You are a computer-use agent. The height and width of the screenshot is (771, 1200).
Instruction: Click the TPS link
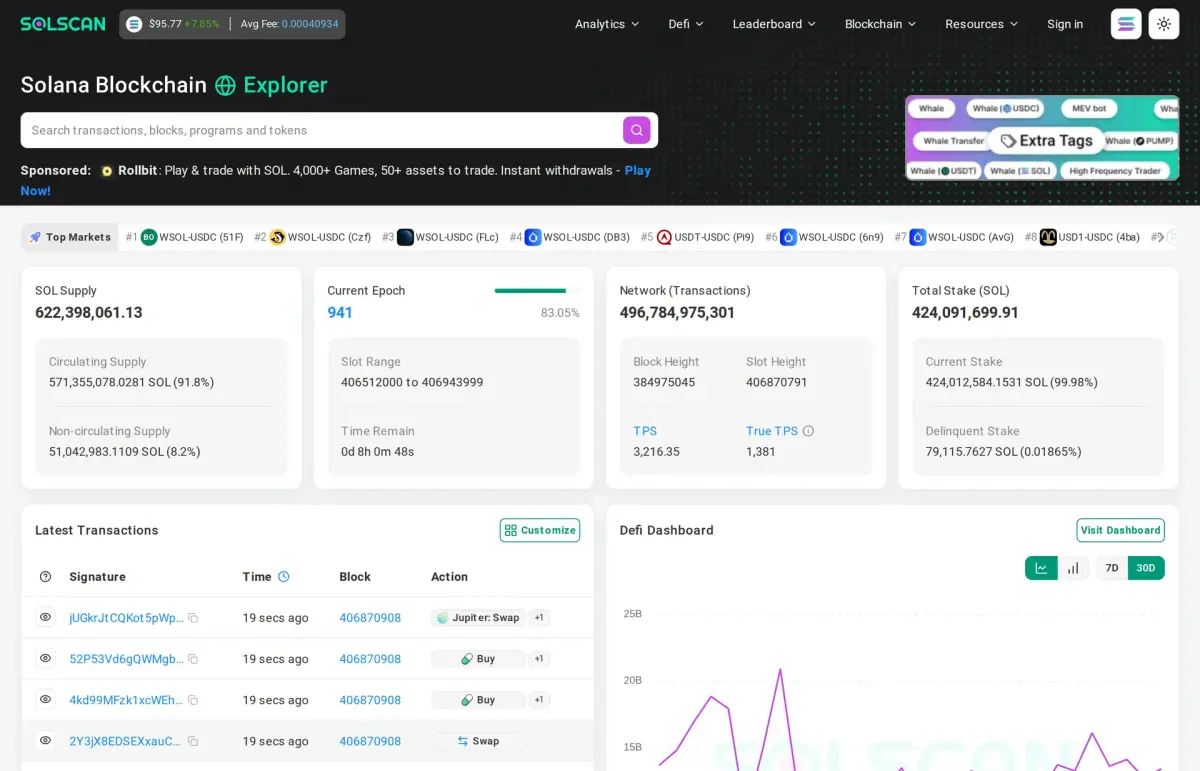[x=645, y=431]
